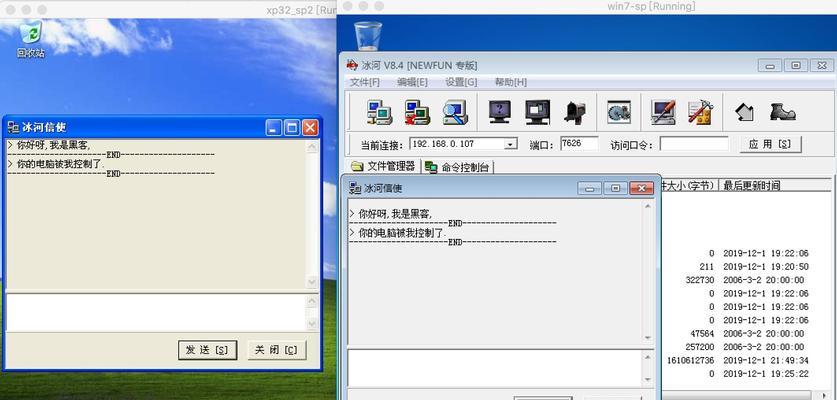Expand the 当前连接 IP address dropdown arrow
The image size is (837, 400).
pyautogui.click(x=511, y=144)
